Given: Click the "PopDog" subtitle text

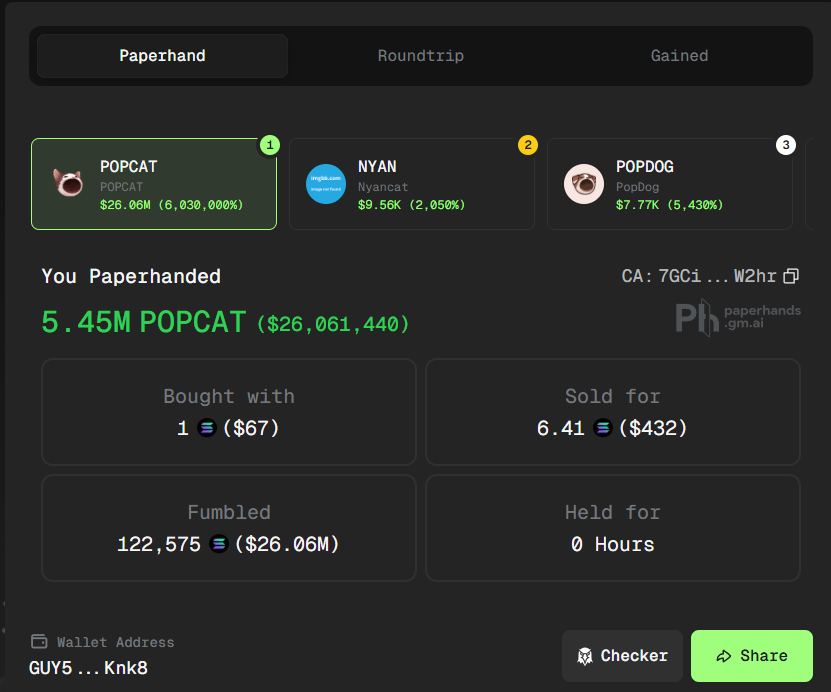Looking at the screenshot, I should [638, 187].
